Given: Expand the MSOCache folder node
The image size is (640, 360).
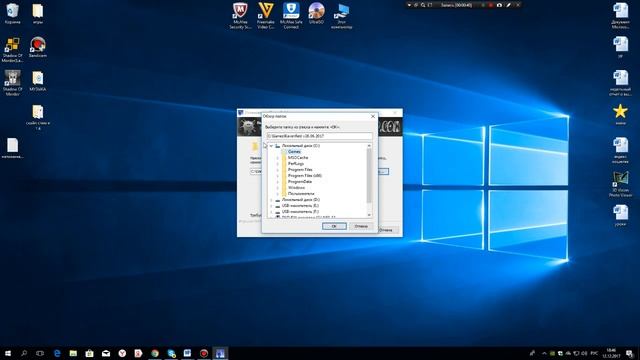Looking at the screenshot, I should click(x=278, y=158).
